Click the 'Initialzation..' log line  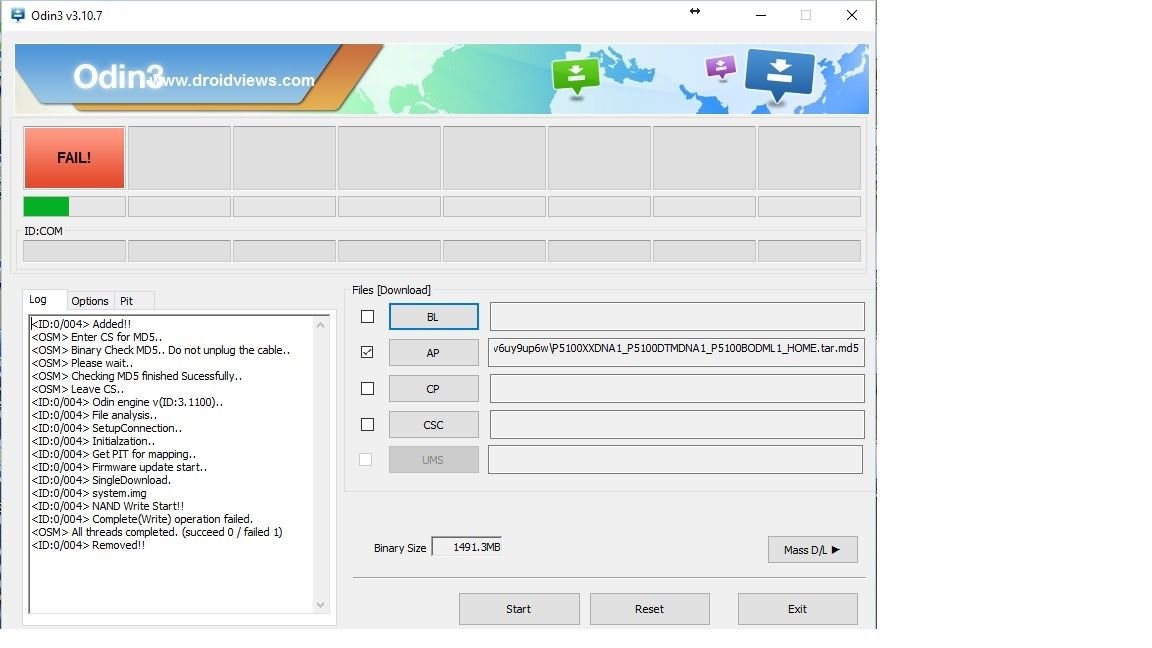93,442
